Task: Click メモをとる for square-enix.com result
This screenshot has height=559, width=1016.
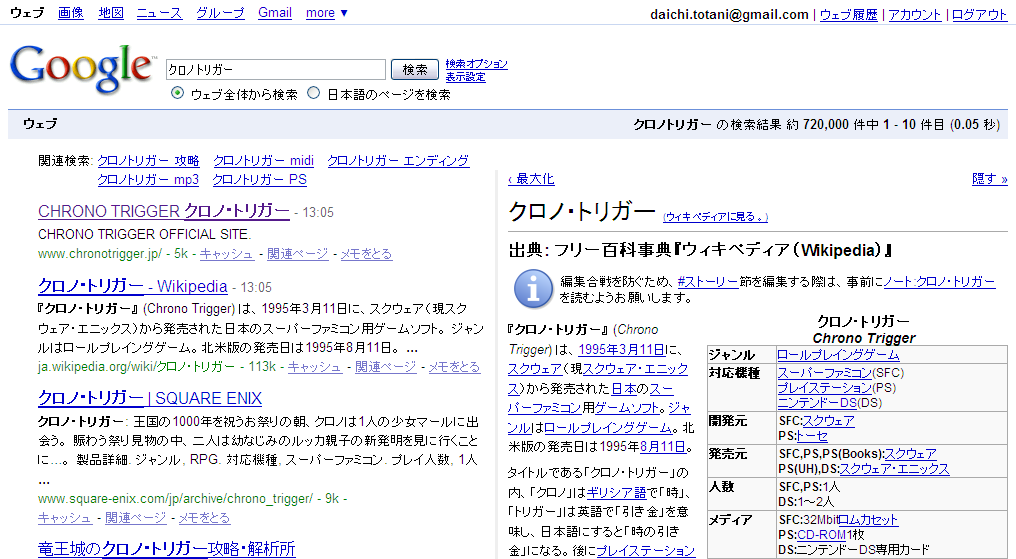Action: coord(204,518)
